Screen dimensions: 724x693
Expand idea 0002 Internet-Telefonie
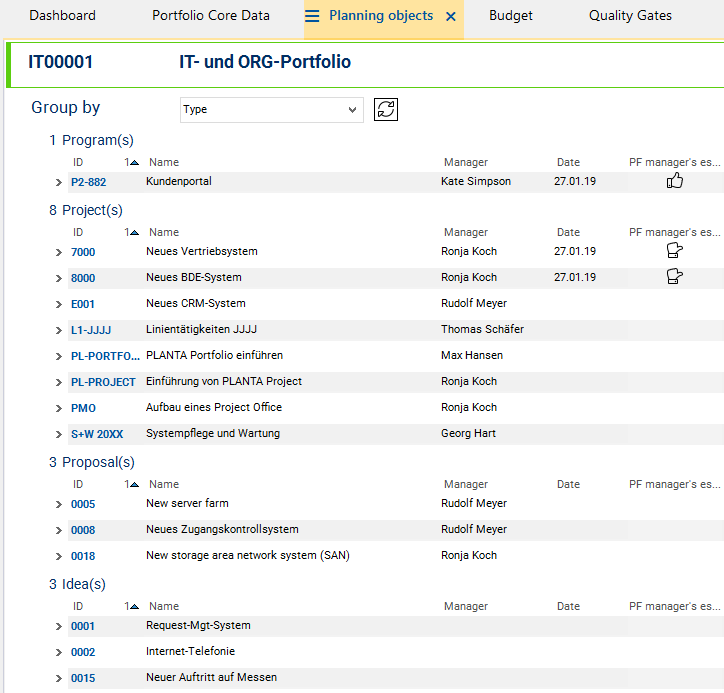(x=59, y=652)
